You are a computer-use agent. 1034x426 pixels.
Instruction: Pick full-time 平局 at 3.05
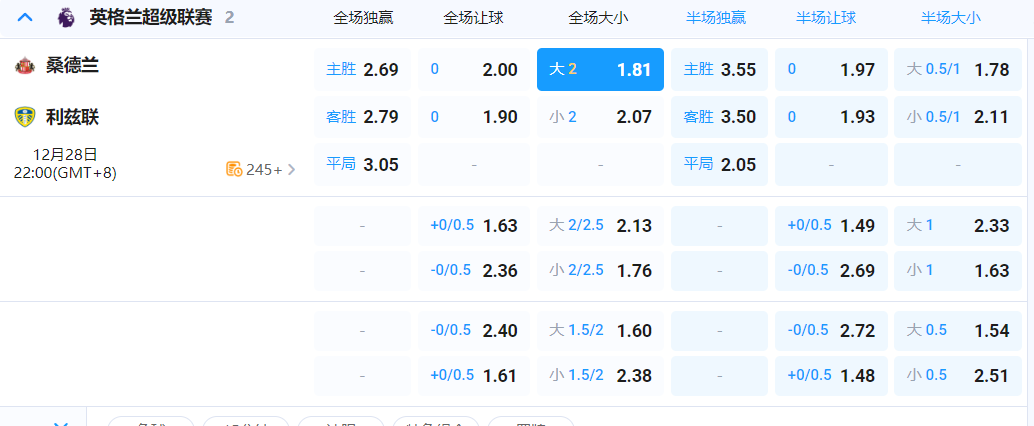[x=362, y=164]
